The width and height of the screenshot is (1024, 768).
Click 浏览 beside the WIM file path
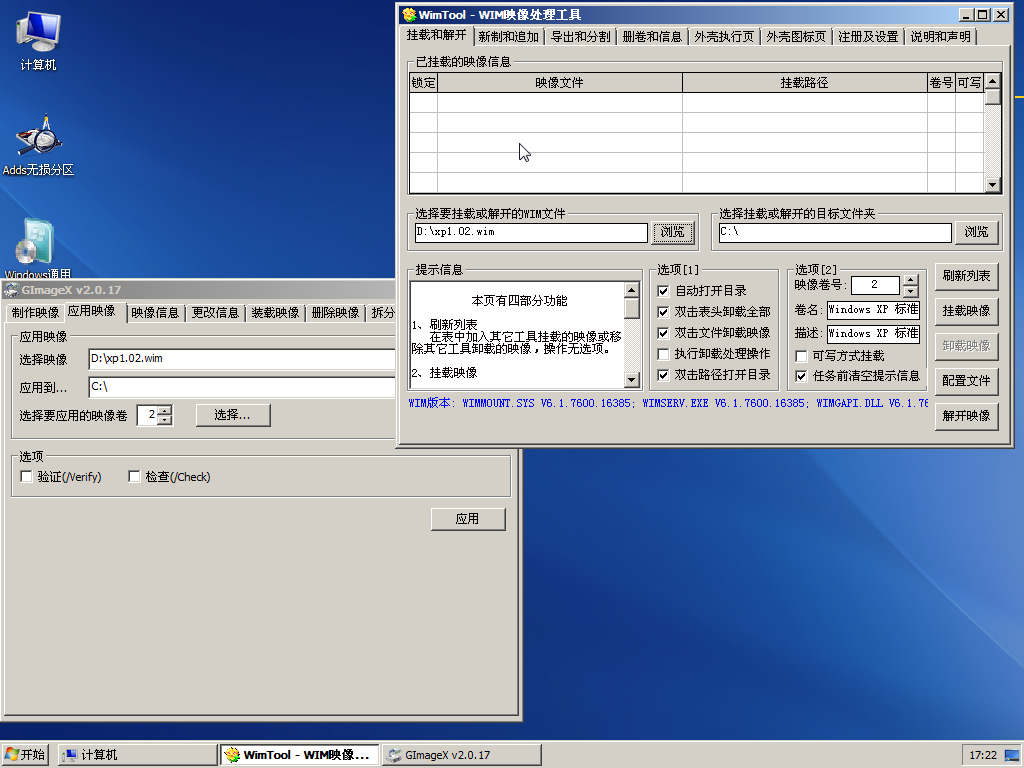(x=673, y=232)
